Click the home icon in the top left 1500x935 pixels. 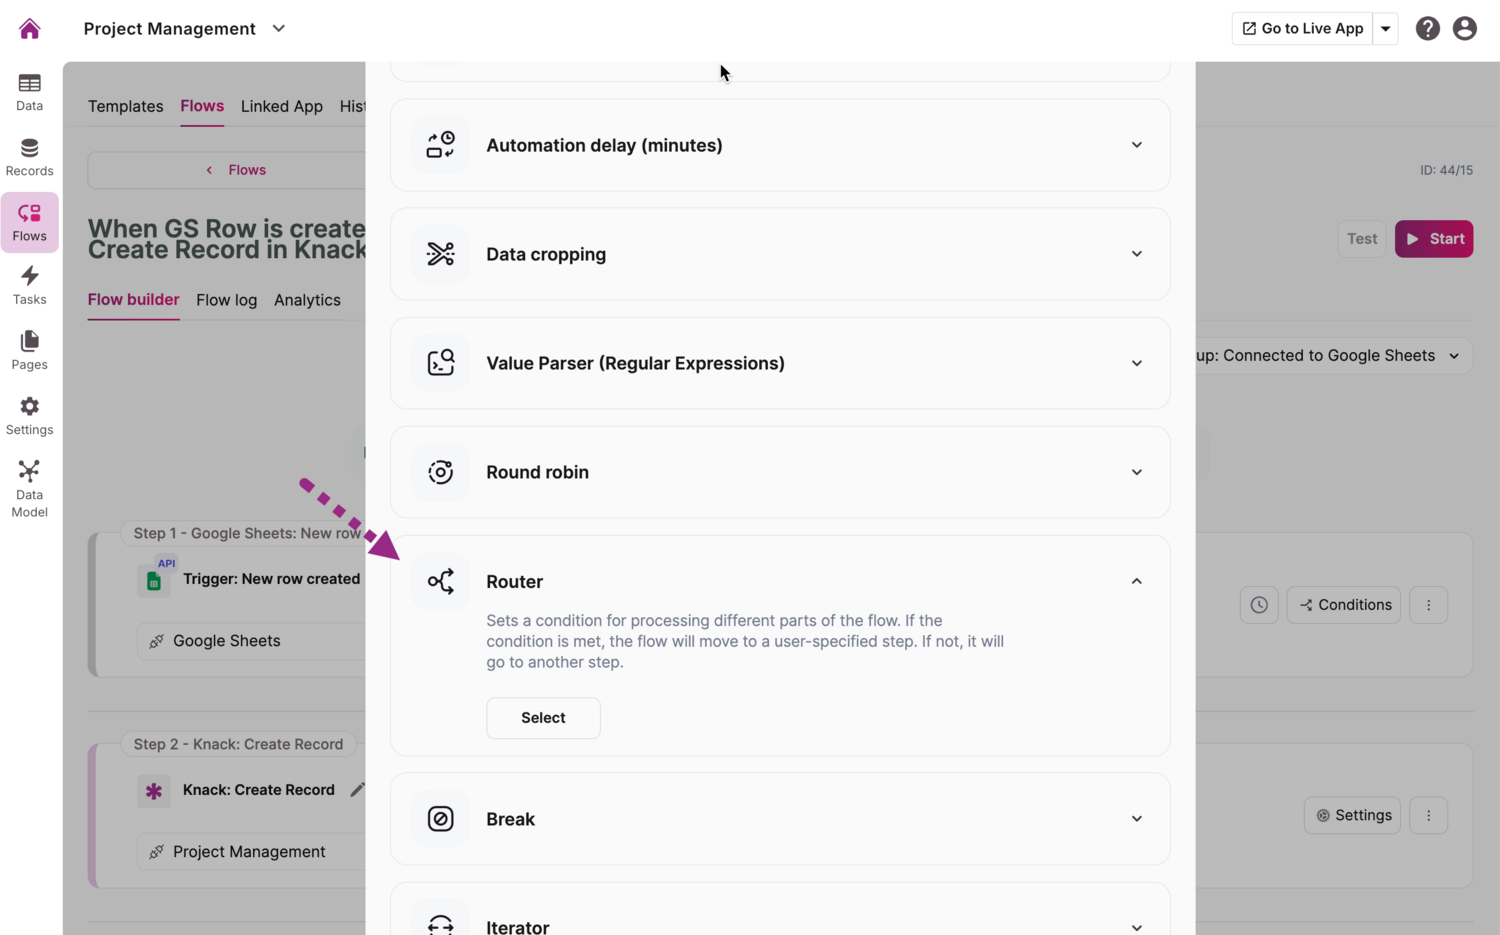tap(30, 29)
